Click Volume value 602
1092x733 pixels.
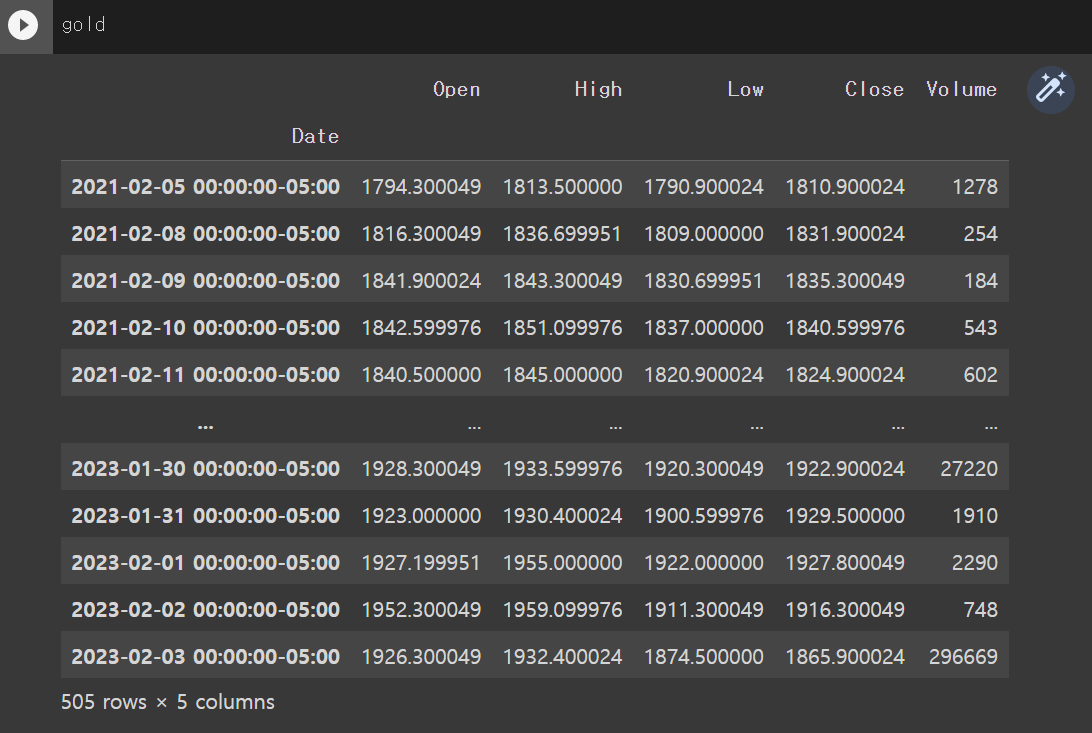point(981,375)
